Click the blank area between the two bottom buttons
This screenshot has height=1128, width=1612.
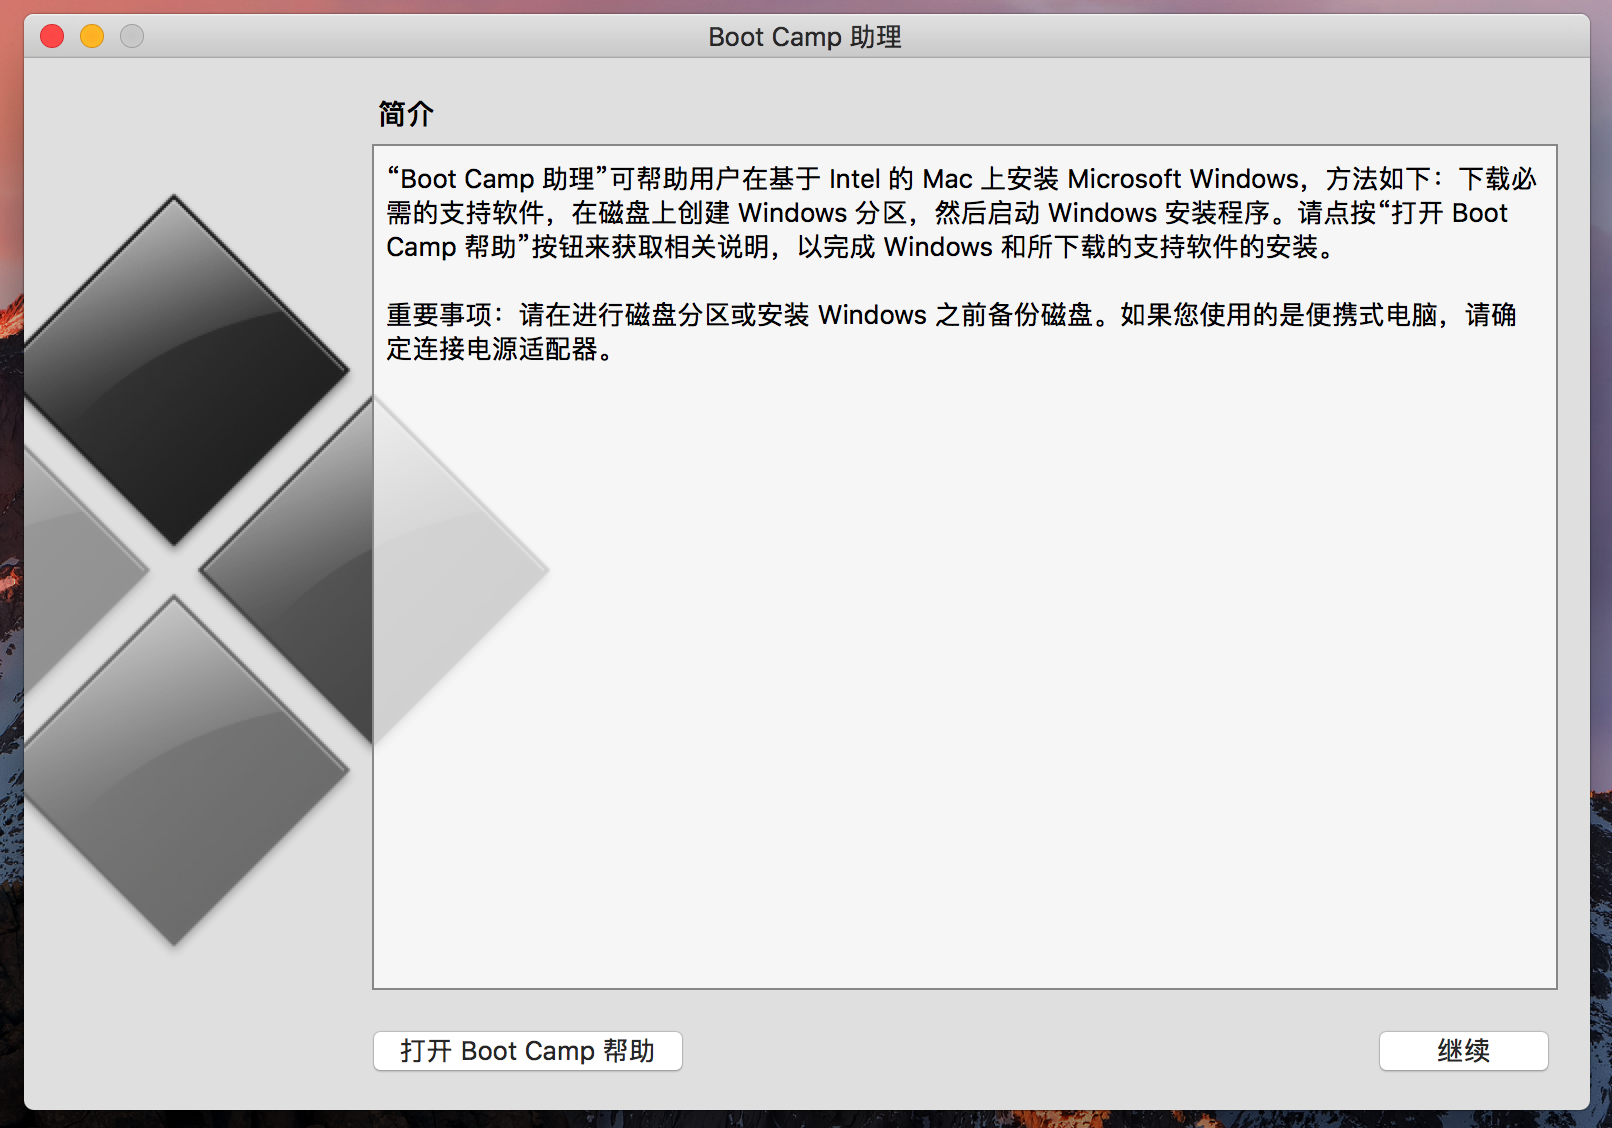pyautogui.click(x=1030, y=1051)
